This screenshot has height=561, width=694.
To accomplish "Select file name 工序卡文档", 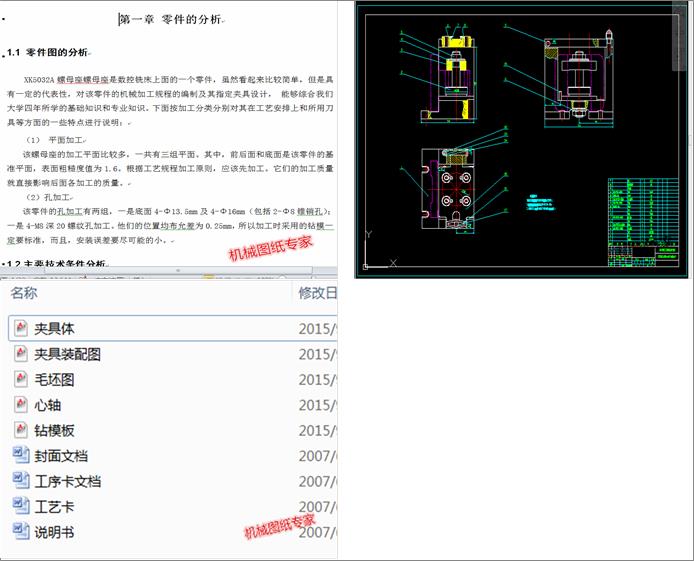I will 68,481.
